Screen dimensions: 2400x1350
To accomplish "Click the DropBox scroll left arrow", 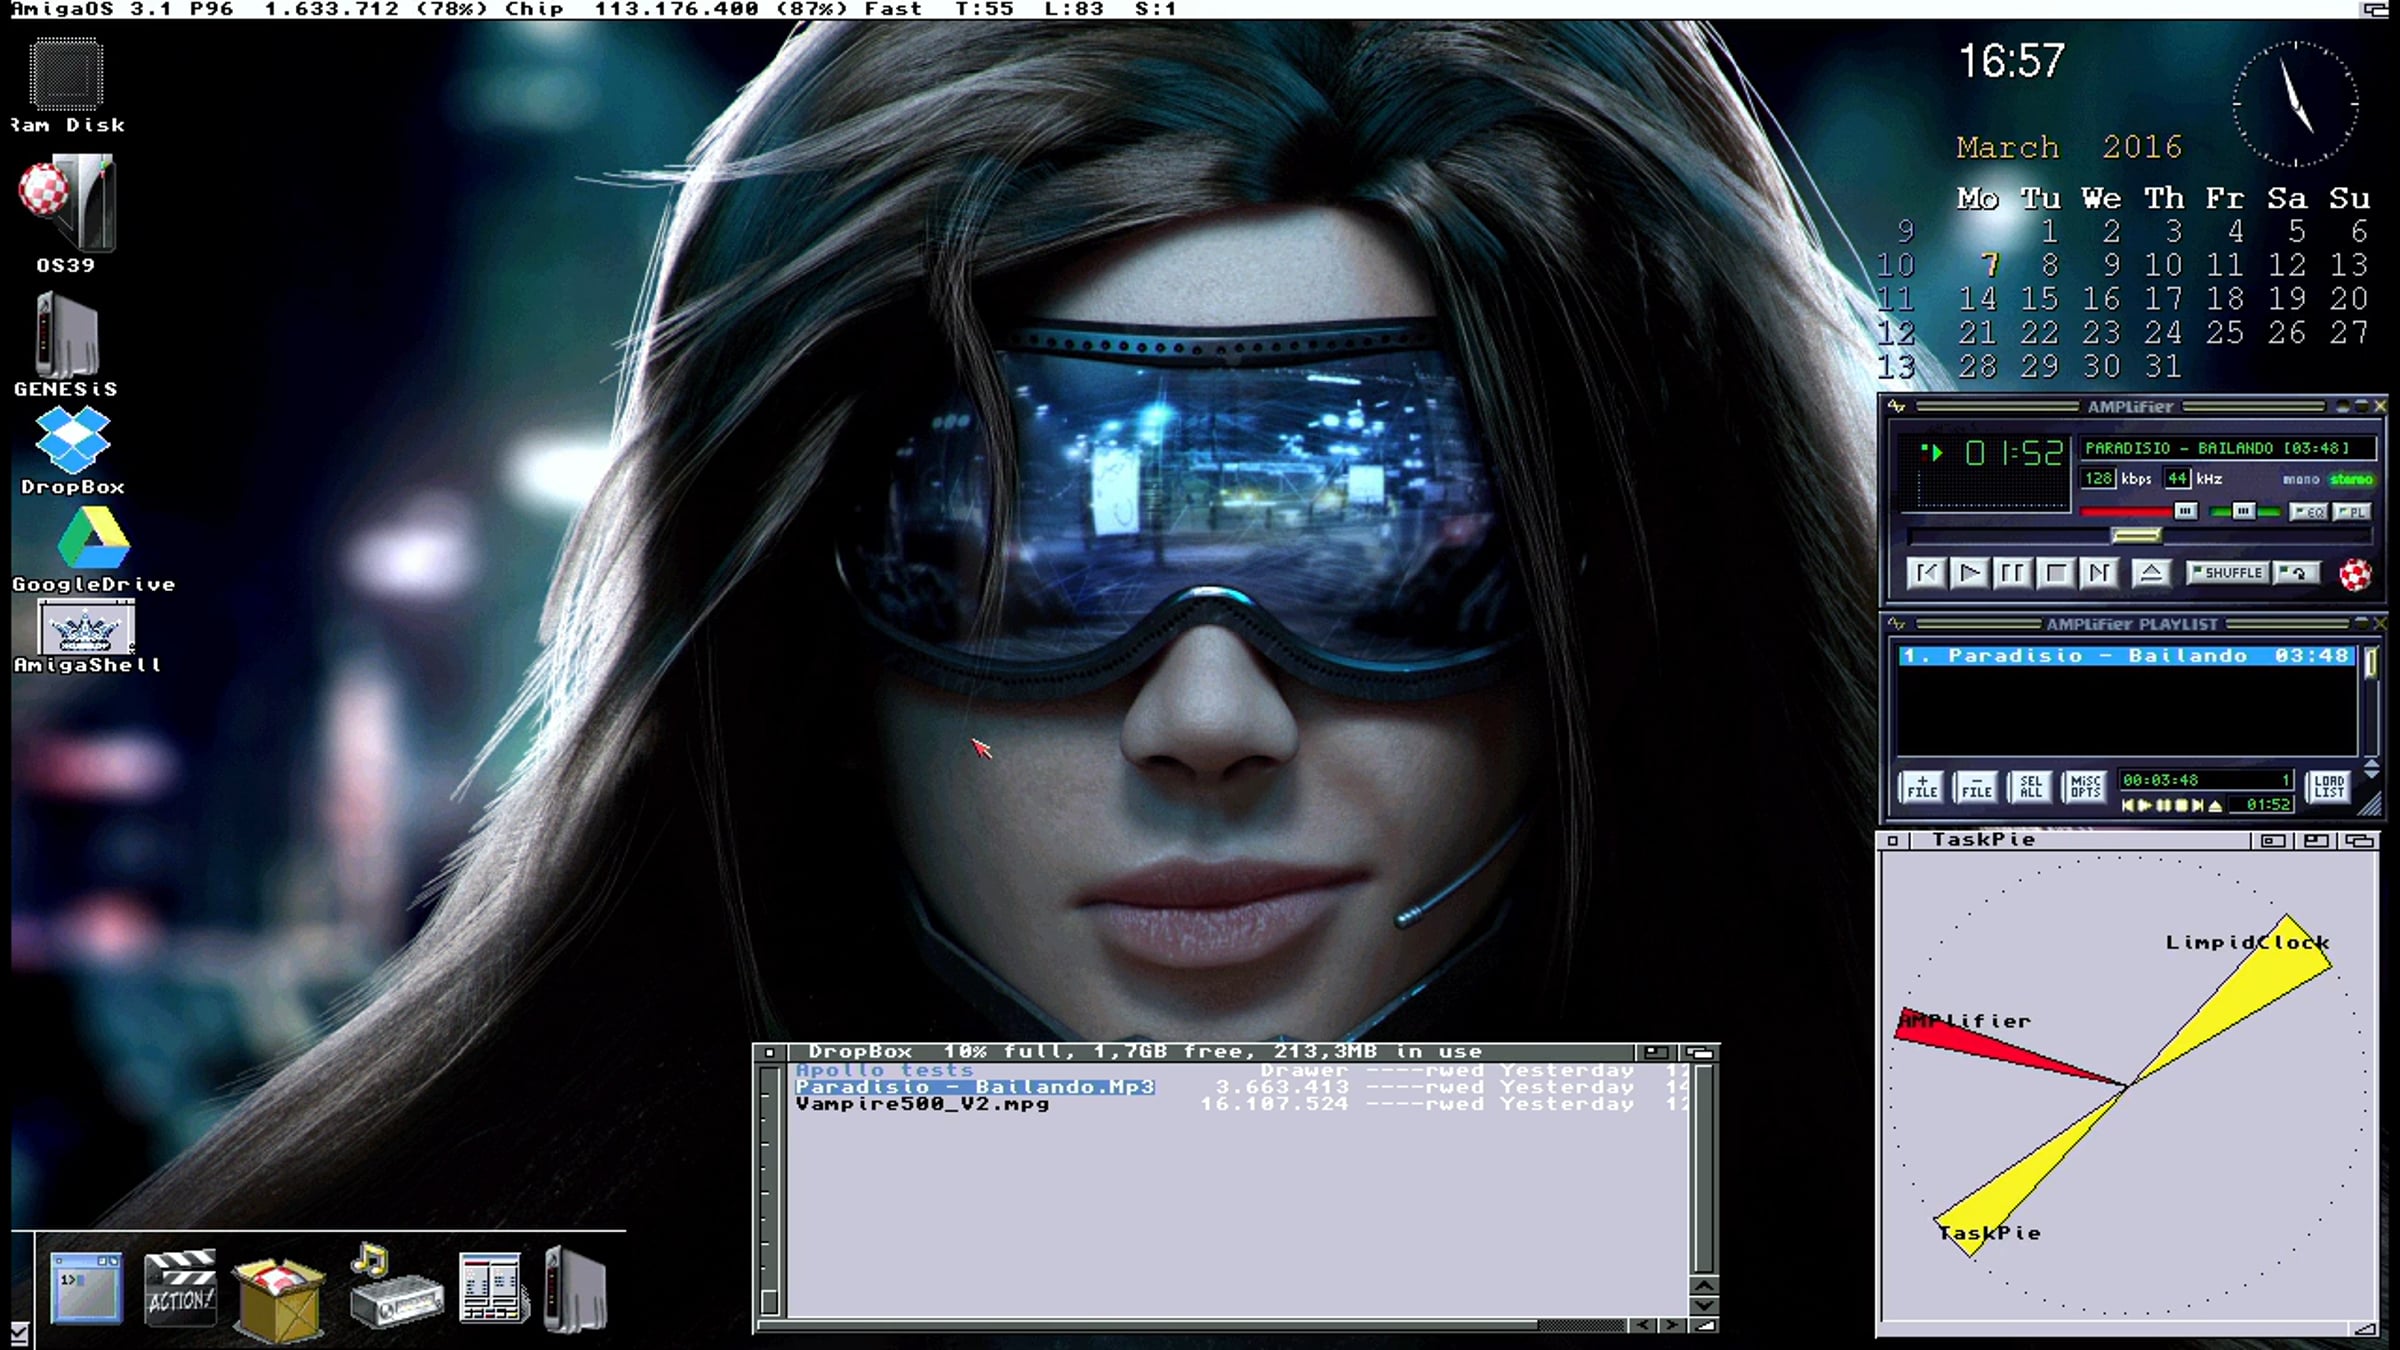I will (1642, 1325).
